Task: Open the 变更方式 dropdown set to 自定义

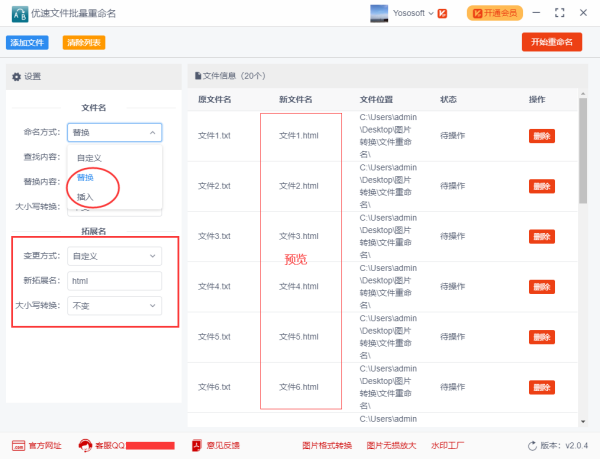Action: click(x=115, y=256)
